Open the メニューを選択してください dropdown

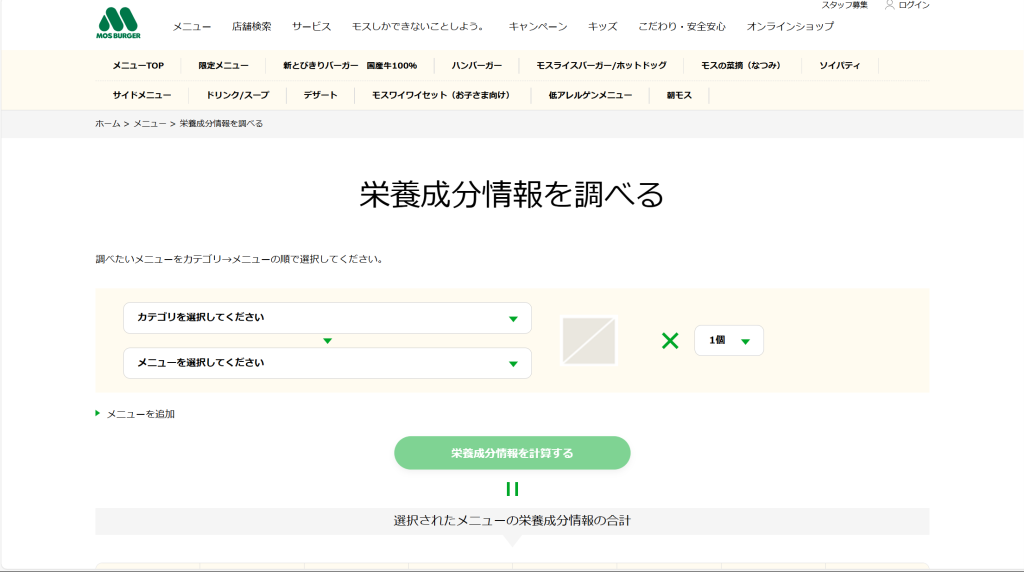(x=327, y=363)
